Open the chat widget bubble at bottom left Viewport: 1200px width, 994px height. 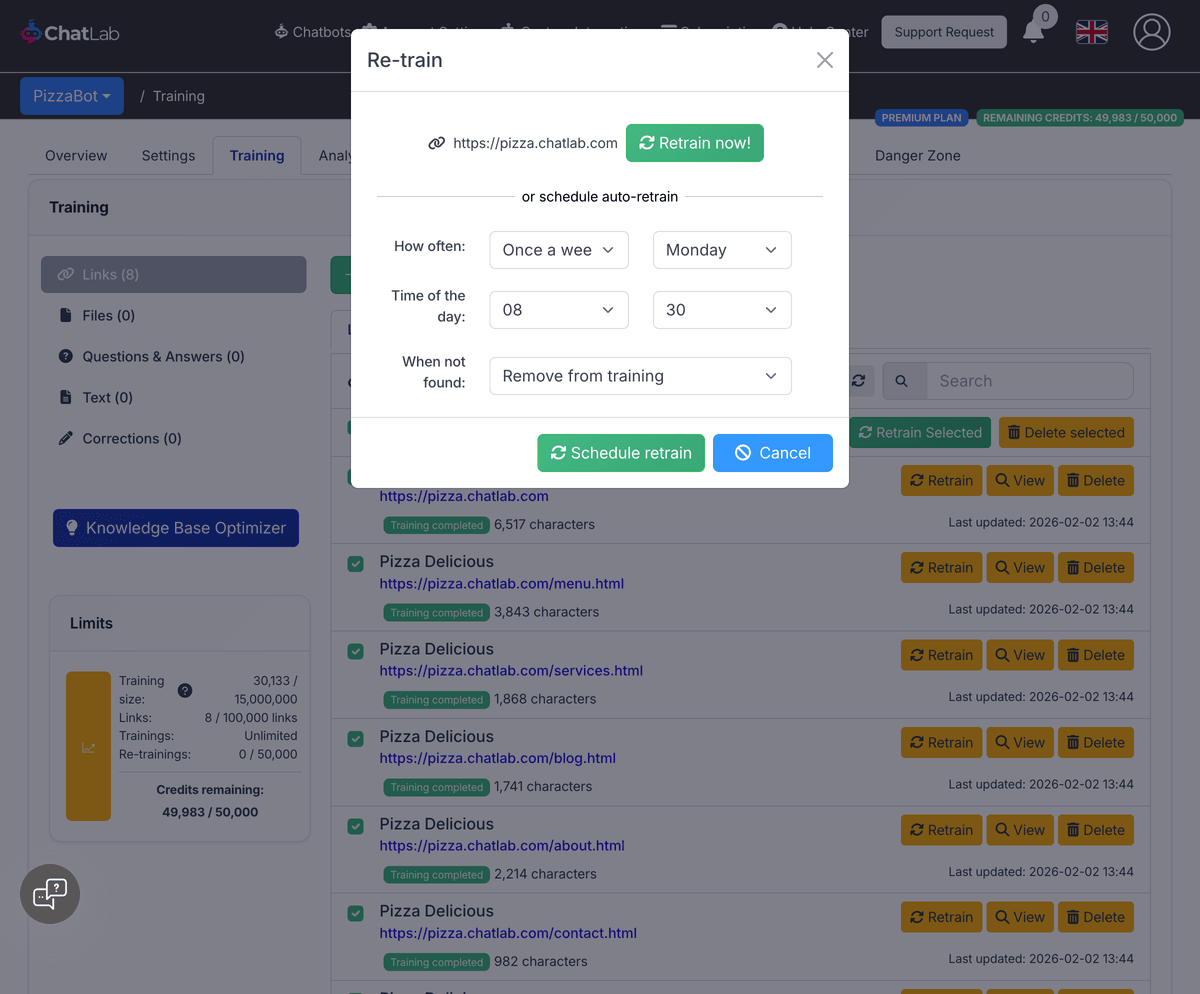point(49,893)
